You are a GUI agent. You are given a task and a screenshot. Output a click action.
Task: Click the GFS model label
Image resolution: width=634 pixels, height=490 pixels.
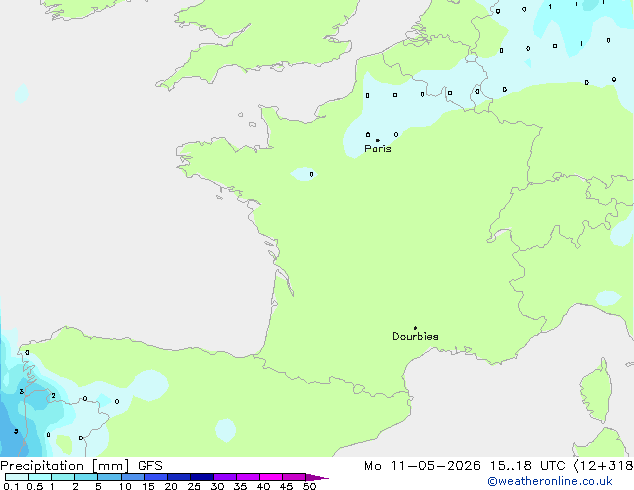pos(150,466)
